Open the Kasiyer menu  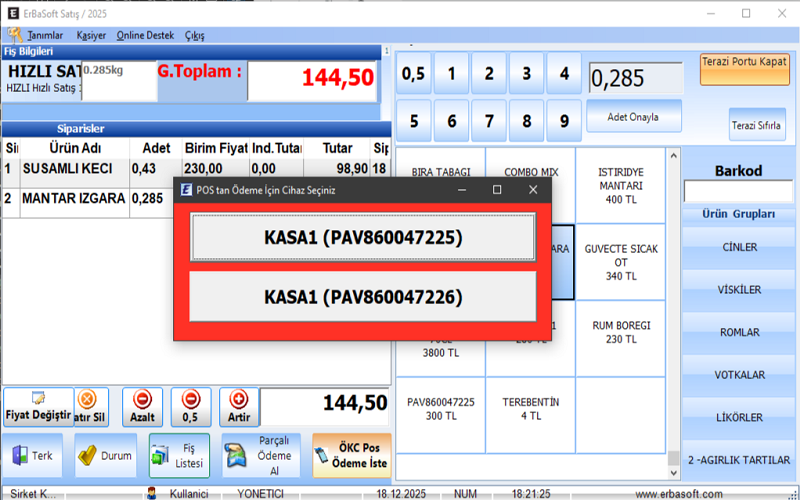pos(91,35)
